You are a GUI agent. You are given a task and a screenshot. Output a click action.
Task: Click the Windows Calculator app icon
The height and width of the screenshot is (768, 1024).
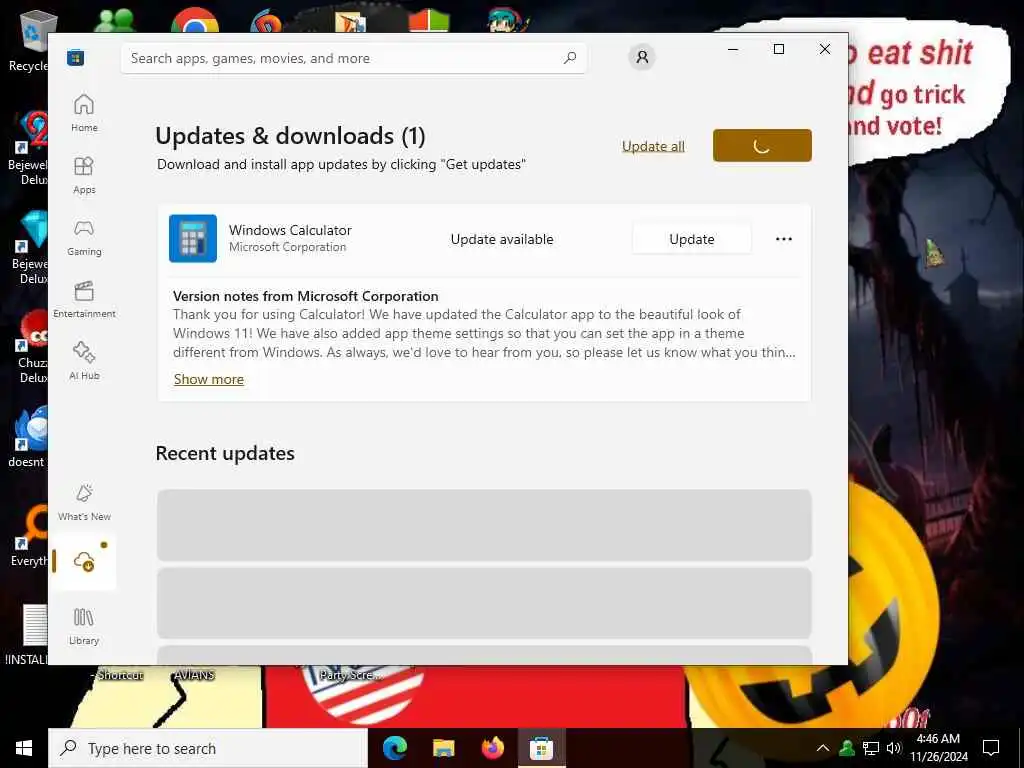pos(193,238)
